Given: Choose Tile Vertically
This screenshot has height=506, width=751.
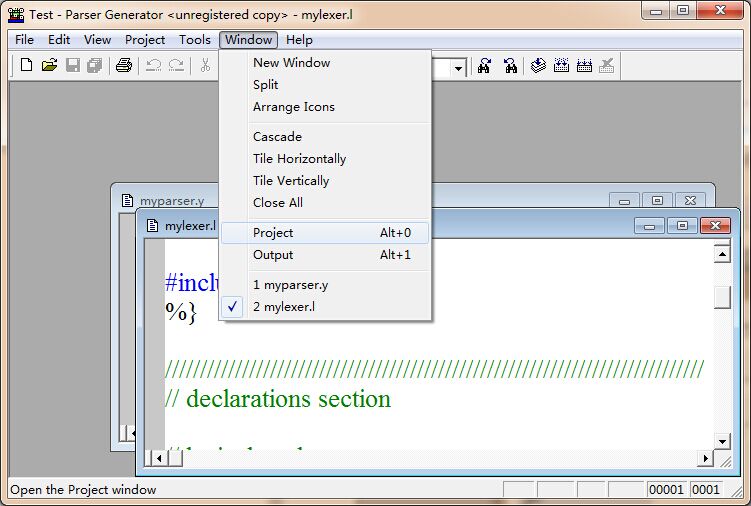Looking at the screenshot, I should (x=325, y=181).
